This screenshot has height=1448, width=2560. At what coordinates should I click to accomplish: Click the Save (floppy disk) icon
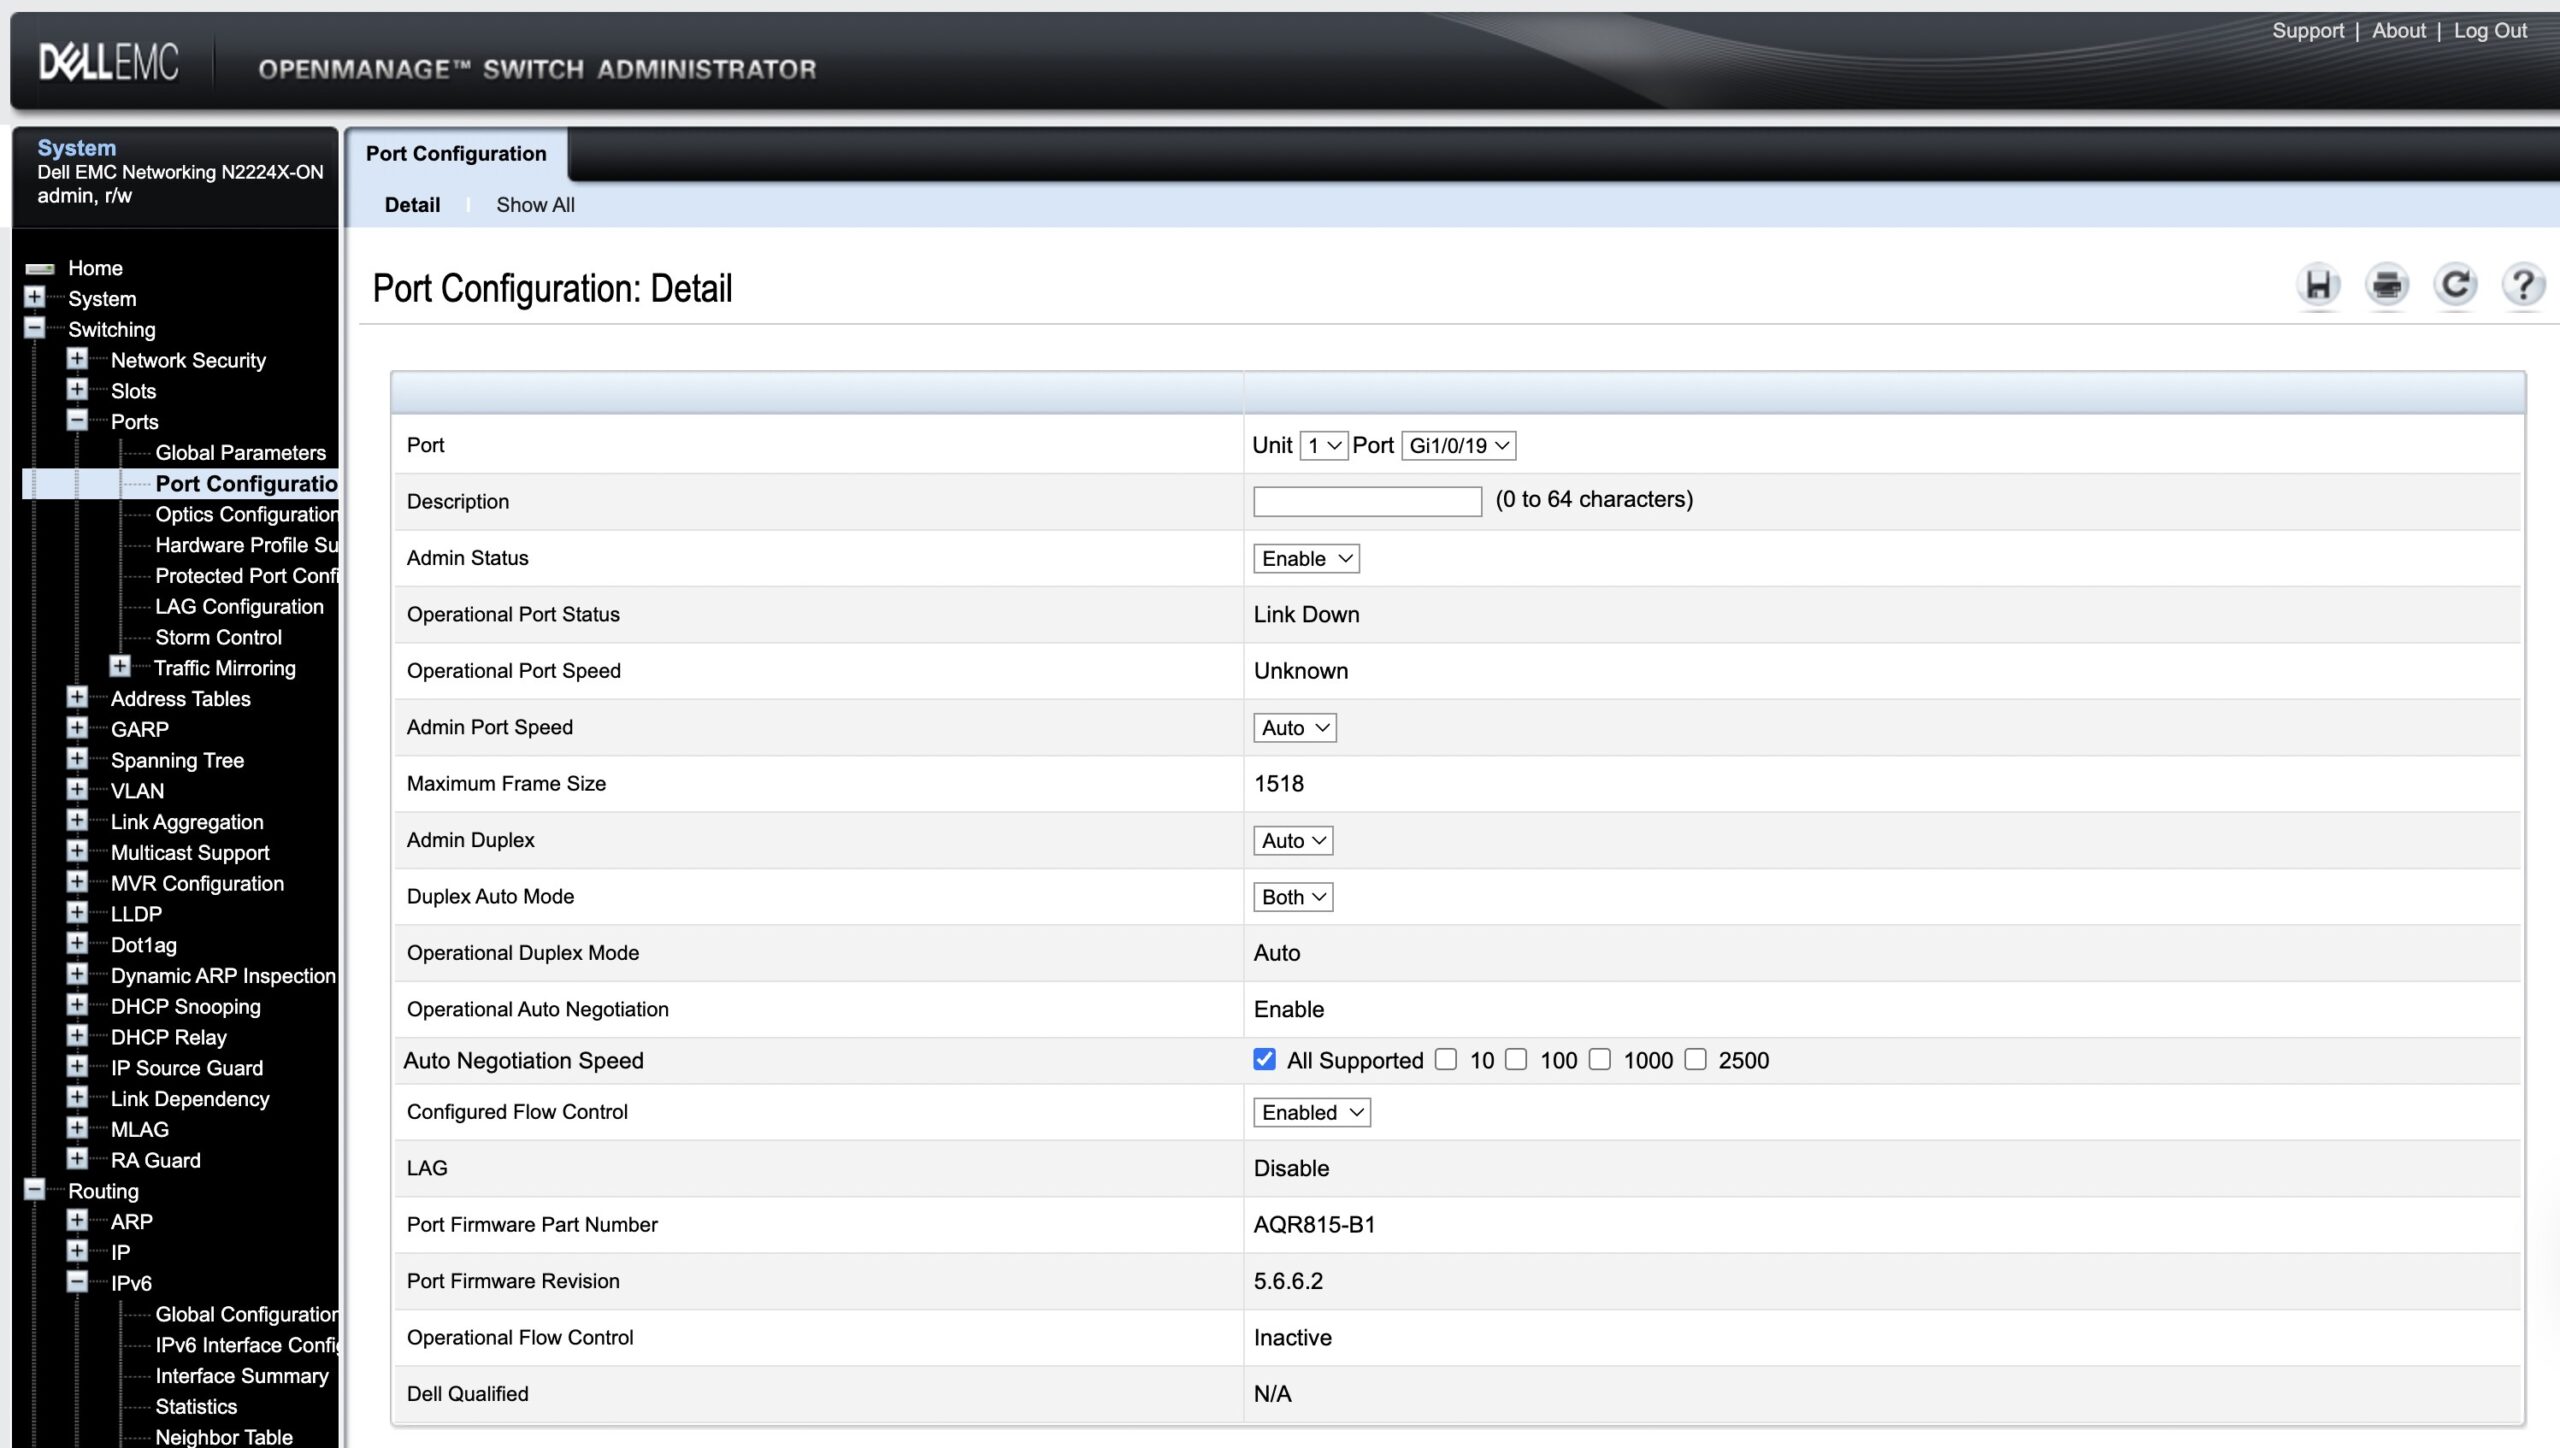coord(2318,286)
